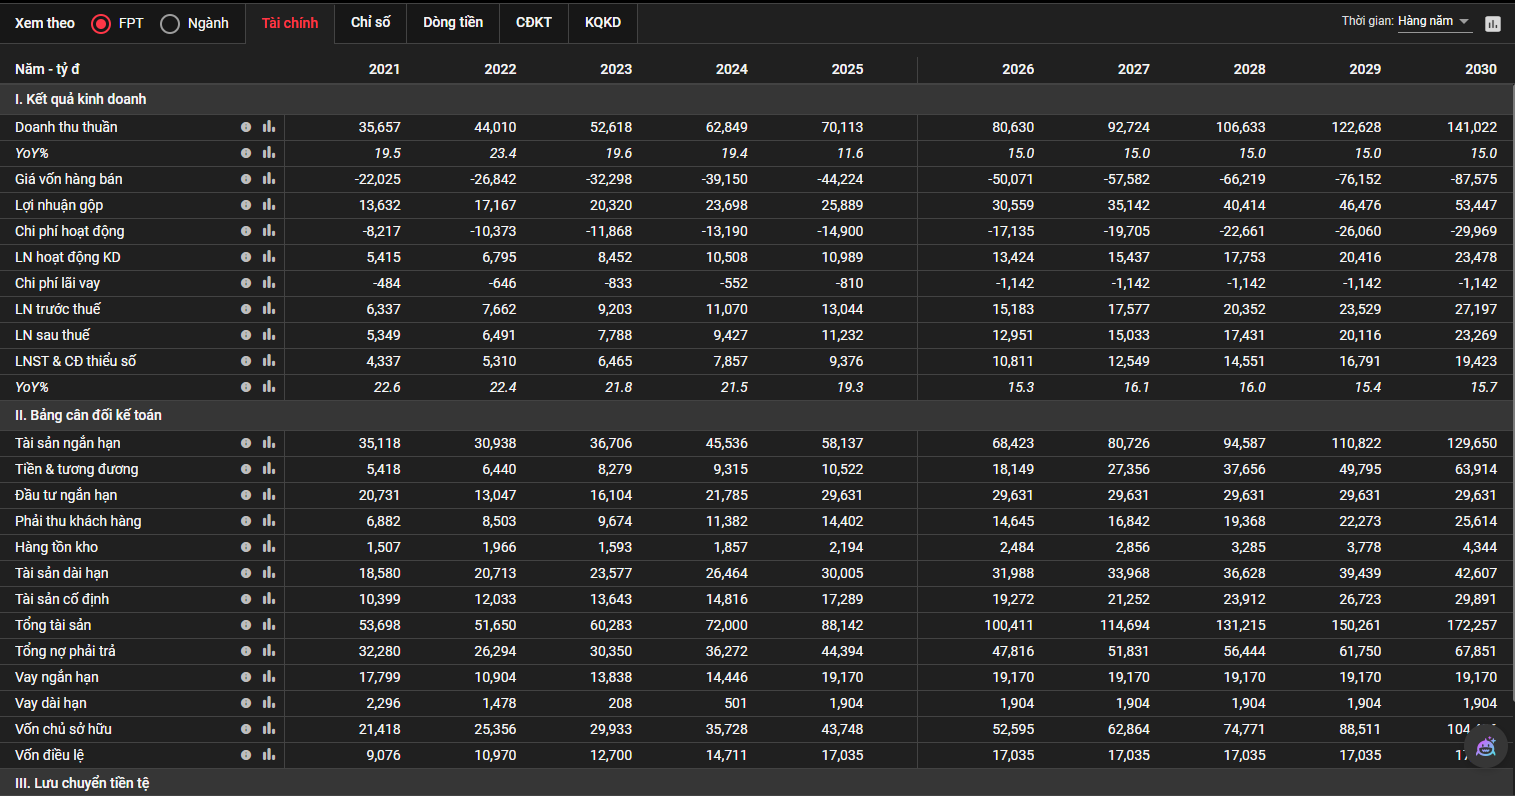Image resolution: width=1515 pixels, height=796 pixels.
Task: Click bar chart icon for Vốn chủ sở hữu
Action: pyautogui.click(x=268, y=729)
